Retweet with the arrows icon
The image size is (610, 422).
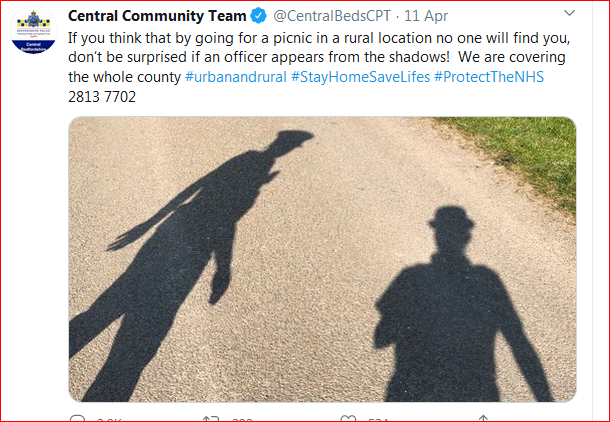pos(211,418)
